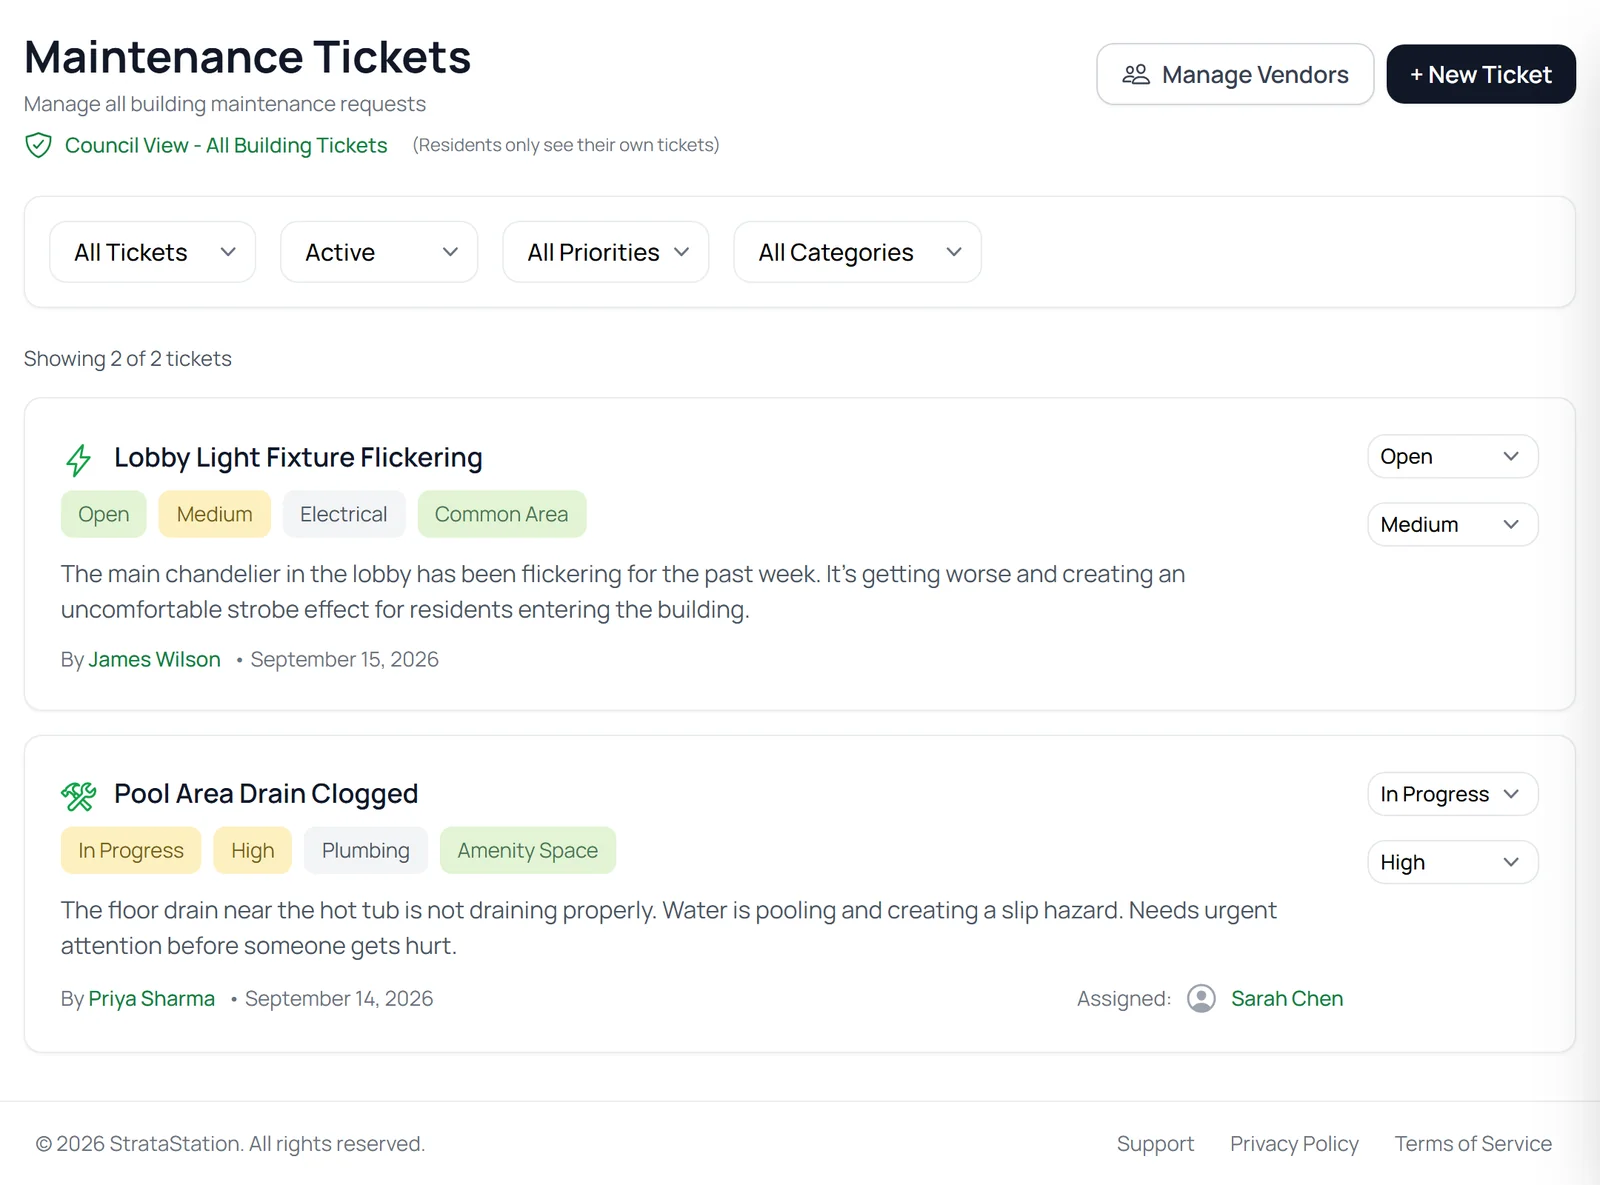Screen dimensions: 1600x1185
Task: Click the avatar icon beside Sarah Chen
Action: pos(1201,999)
